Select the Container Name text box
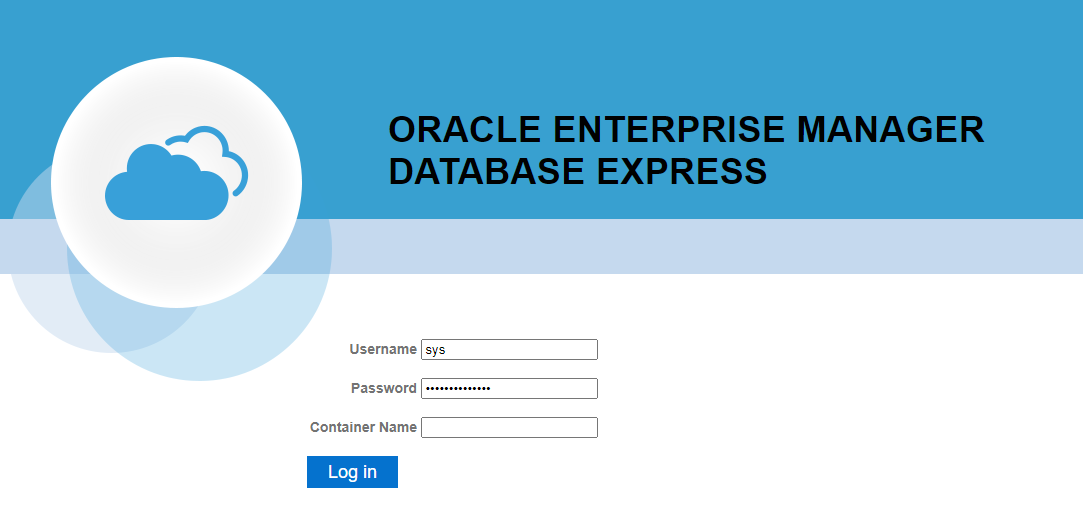Screen dimensions: 1083x515 (x=509, y=427)
